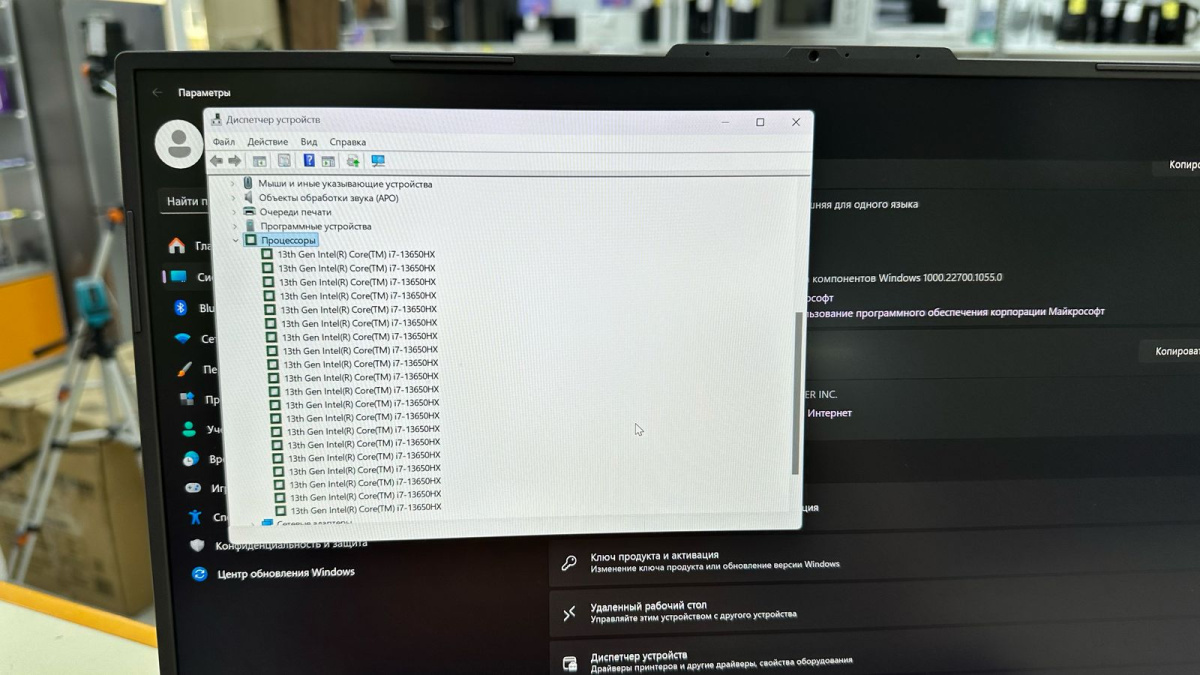Click the Windows Update circular arrows icon
The width and height of the screenshot is (1200, 675).
(200, 574)
